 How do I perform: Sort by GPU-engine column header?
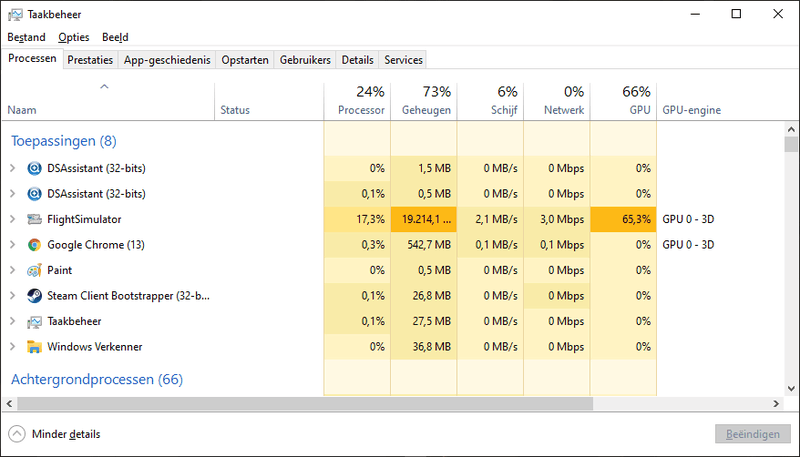click(691, 110)
